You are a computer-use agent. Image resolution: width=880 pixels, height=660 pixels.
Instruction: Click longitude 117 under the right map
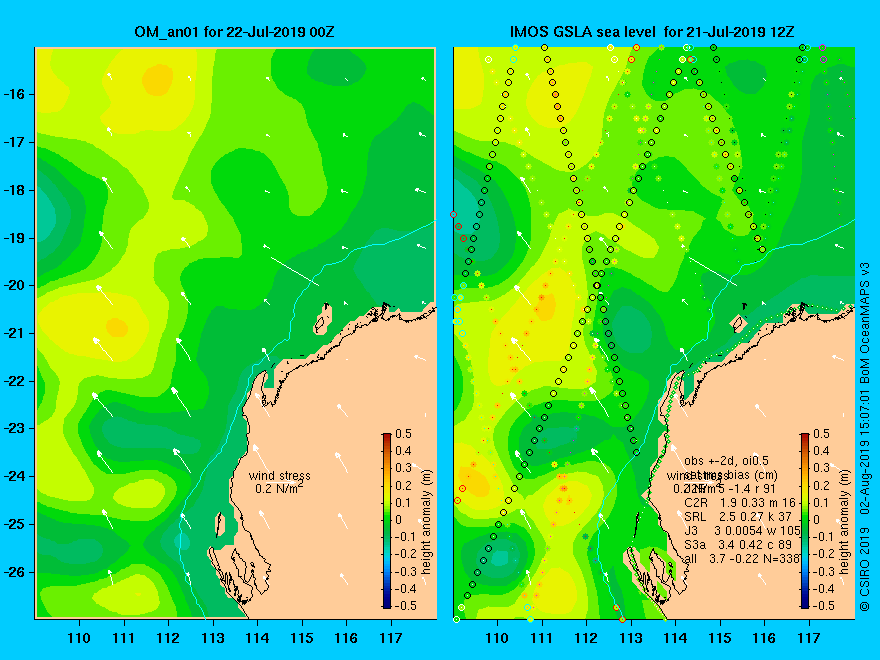tap(809, 638)
